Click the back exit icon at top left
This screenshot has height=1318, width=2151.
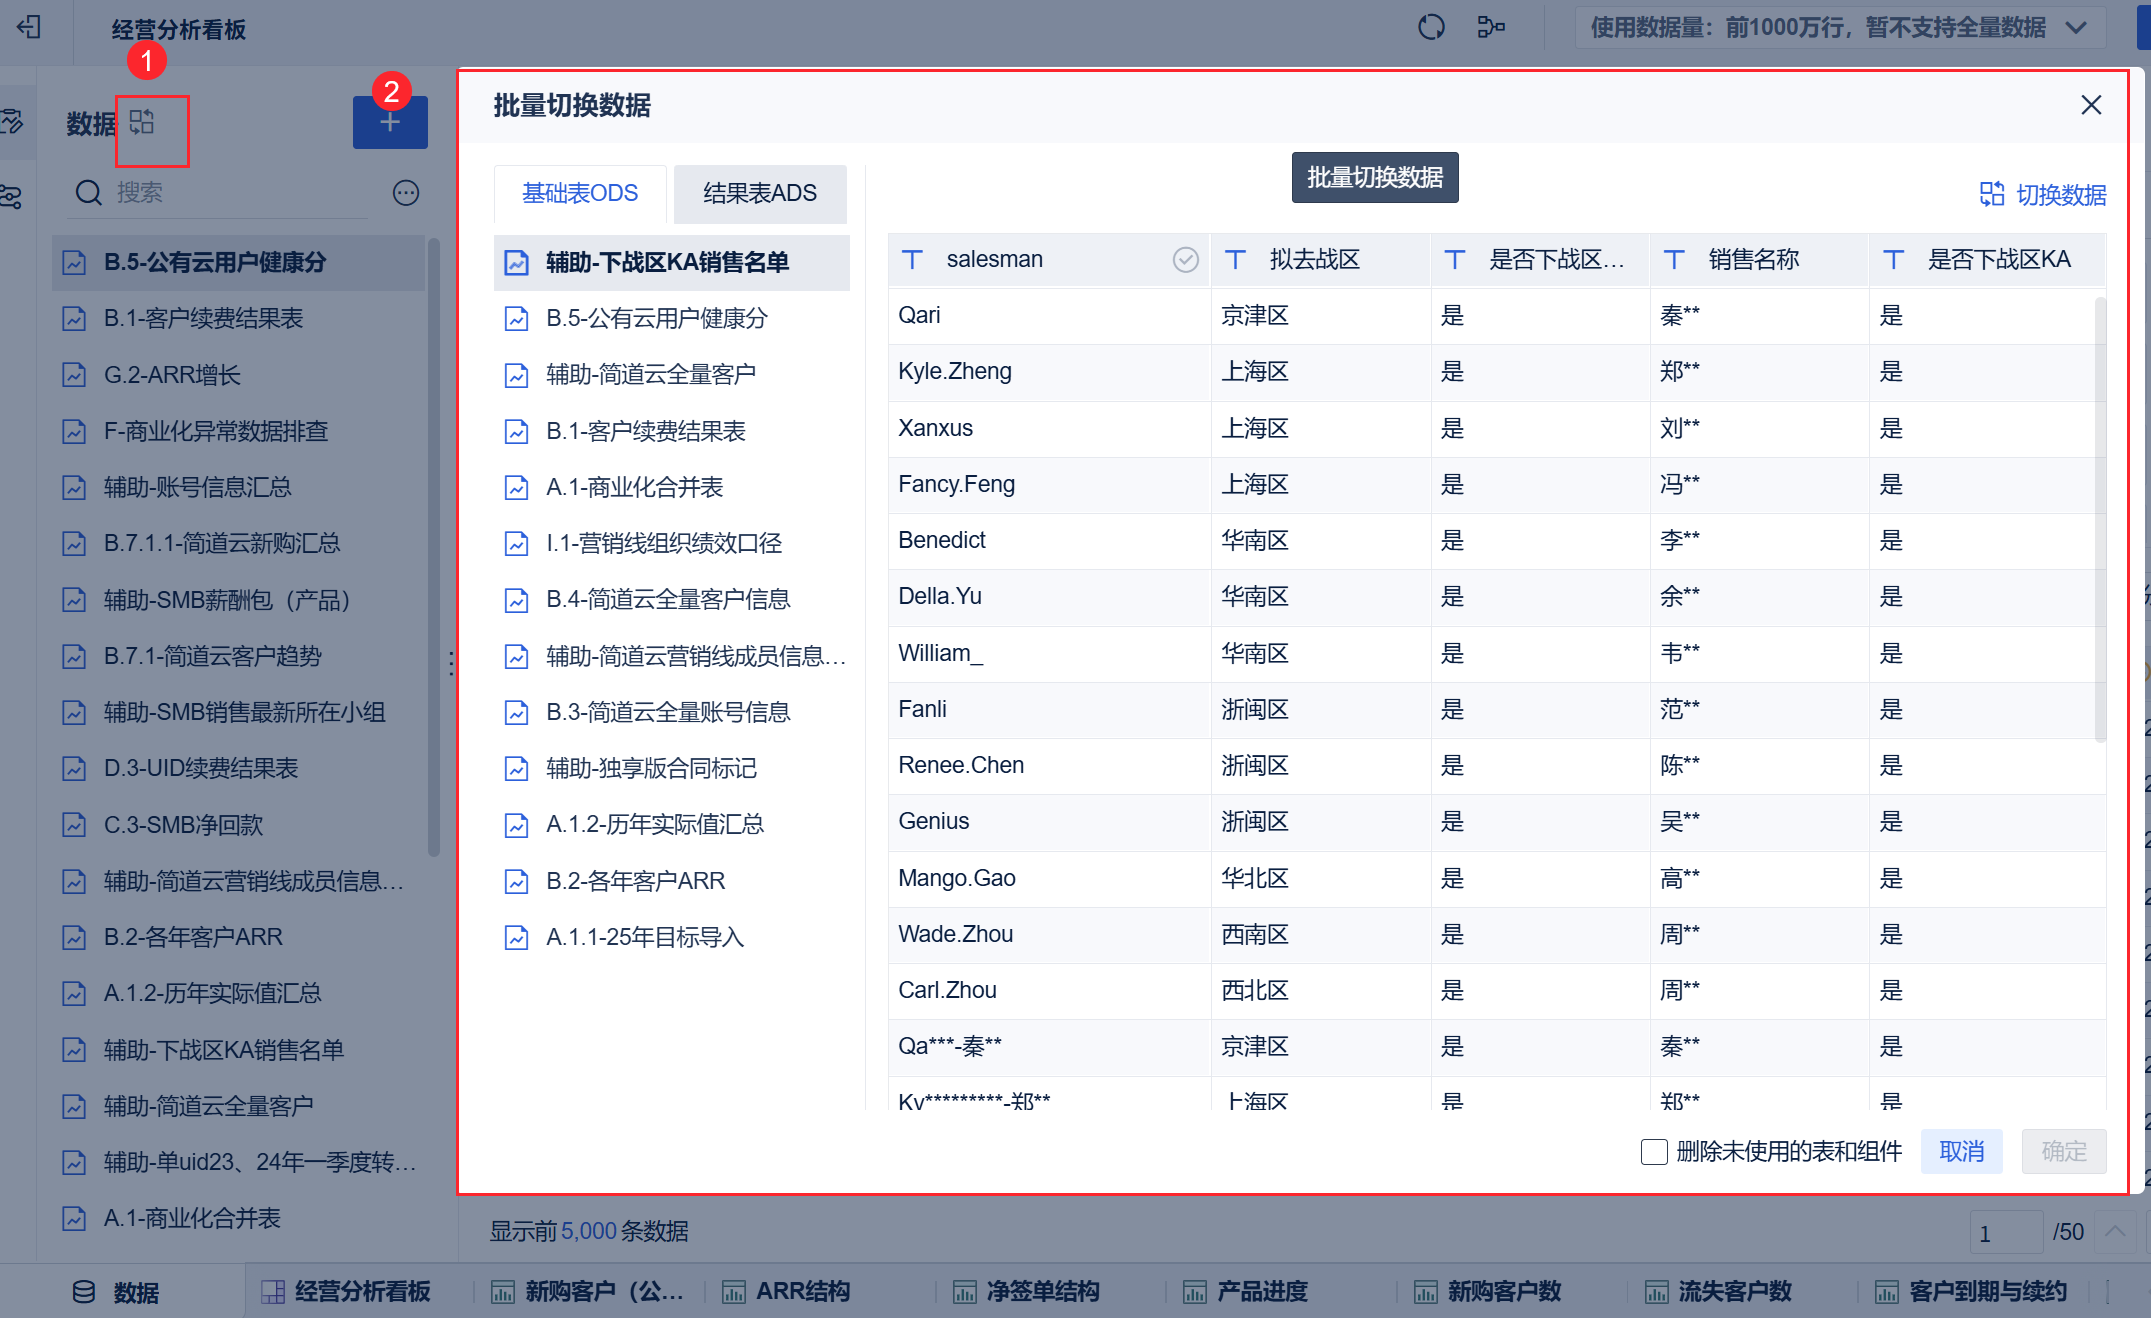[x=29, y=27]
